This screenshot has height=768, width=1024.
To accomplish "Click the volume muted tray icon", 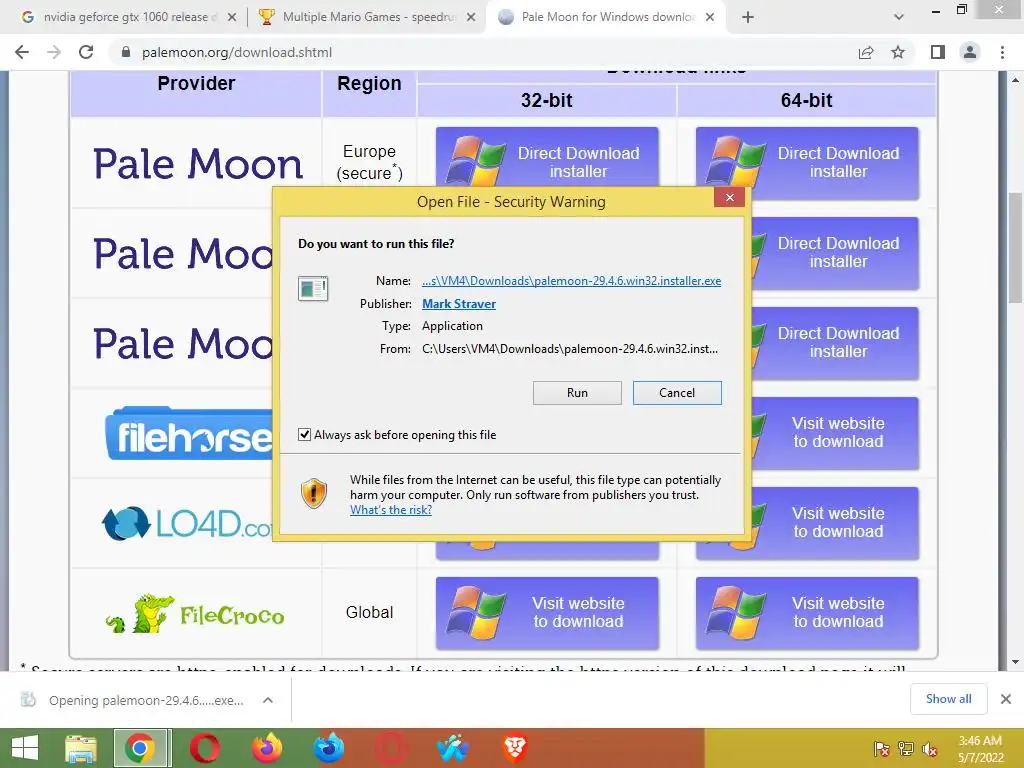I will pyautogui.click(x=930, y=748).
